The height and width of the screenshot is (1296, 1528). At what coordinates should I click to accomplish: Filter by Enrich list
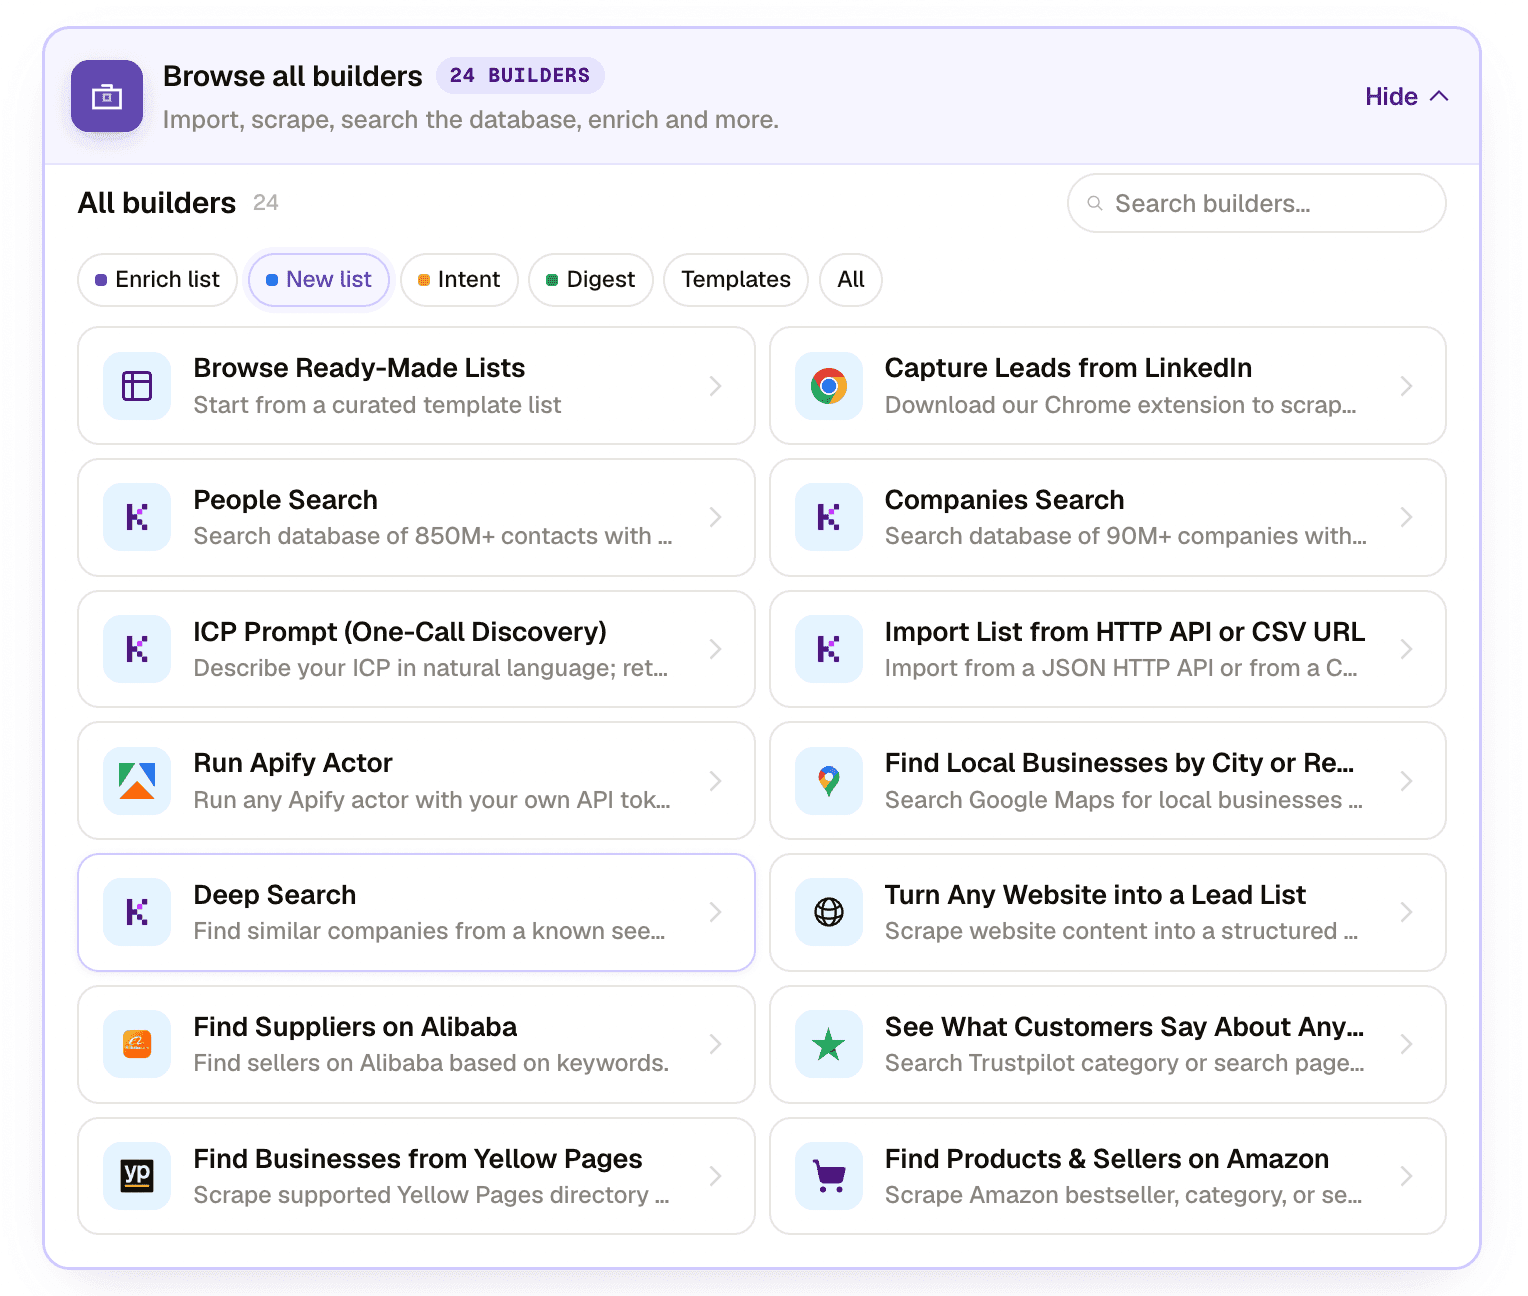click(157, 280)
